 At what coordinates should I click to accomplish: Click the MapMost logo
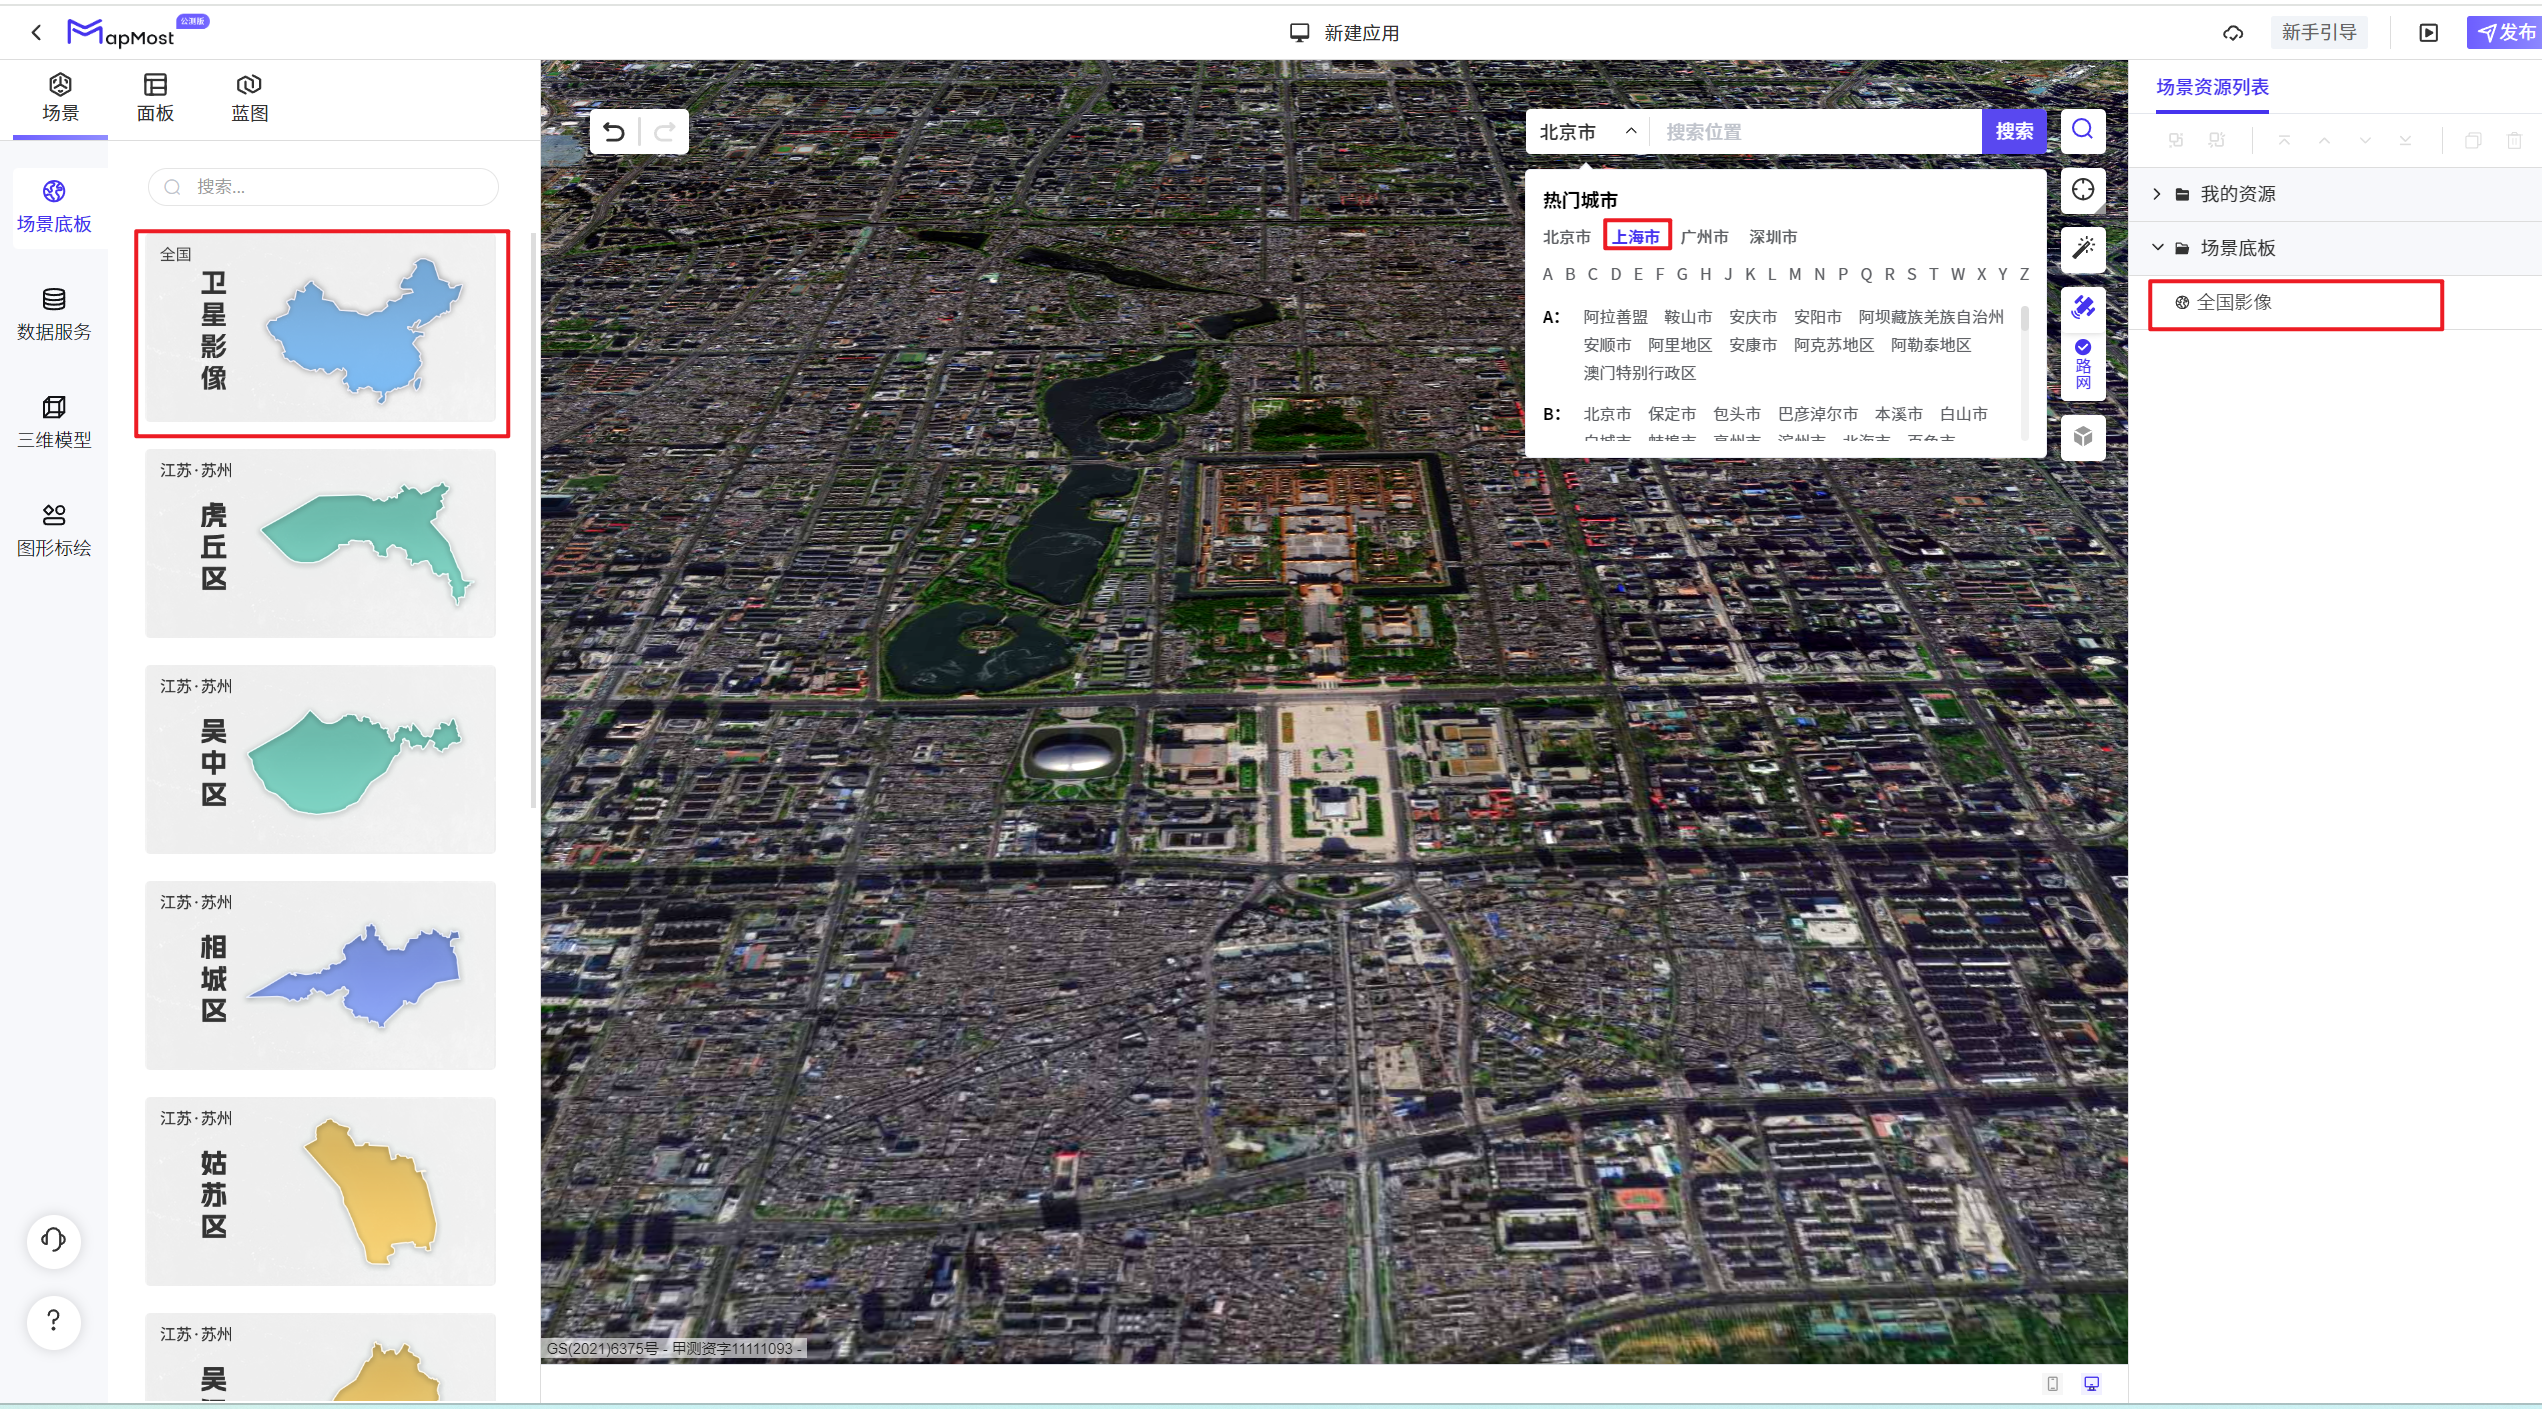coord(122,33)
